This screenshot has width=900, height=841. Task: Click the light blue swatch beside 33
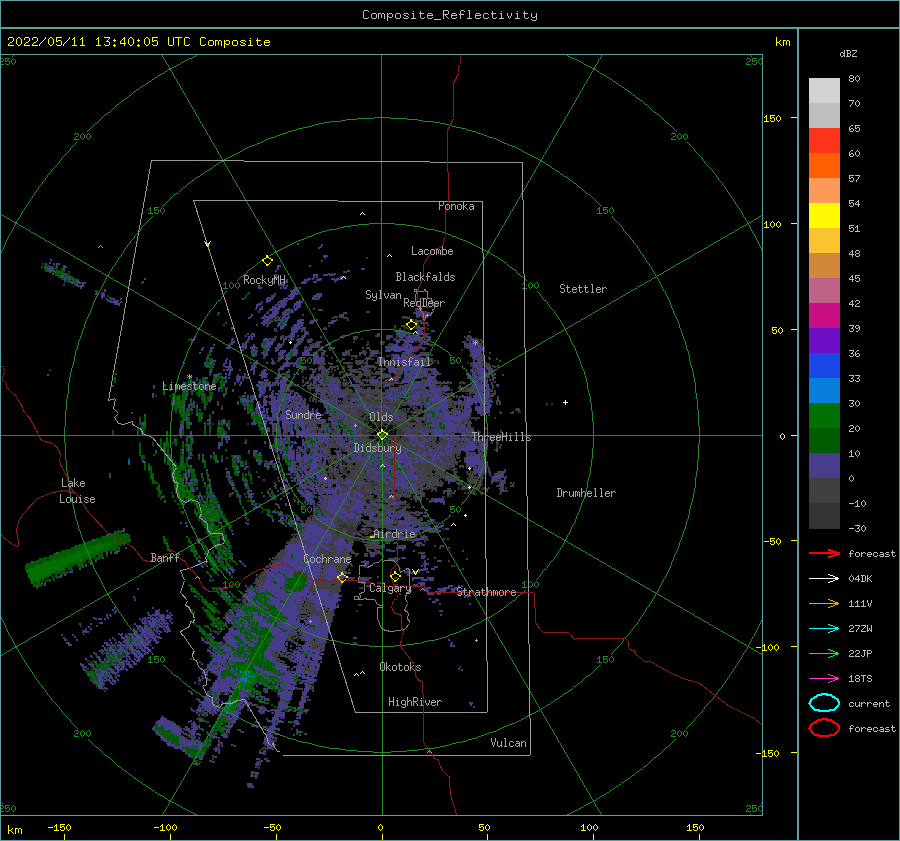point(824,390)
